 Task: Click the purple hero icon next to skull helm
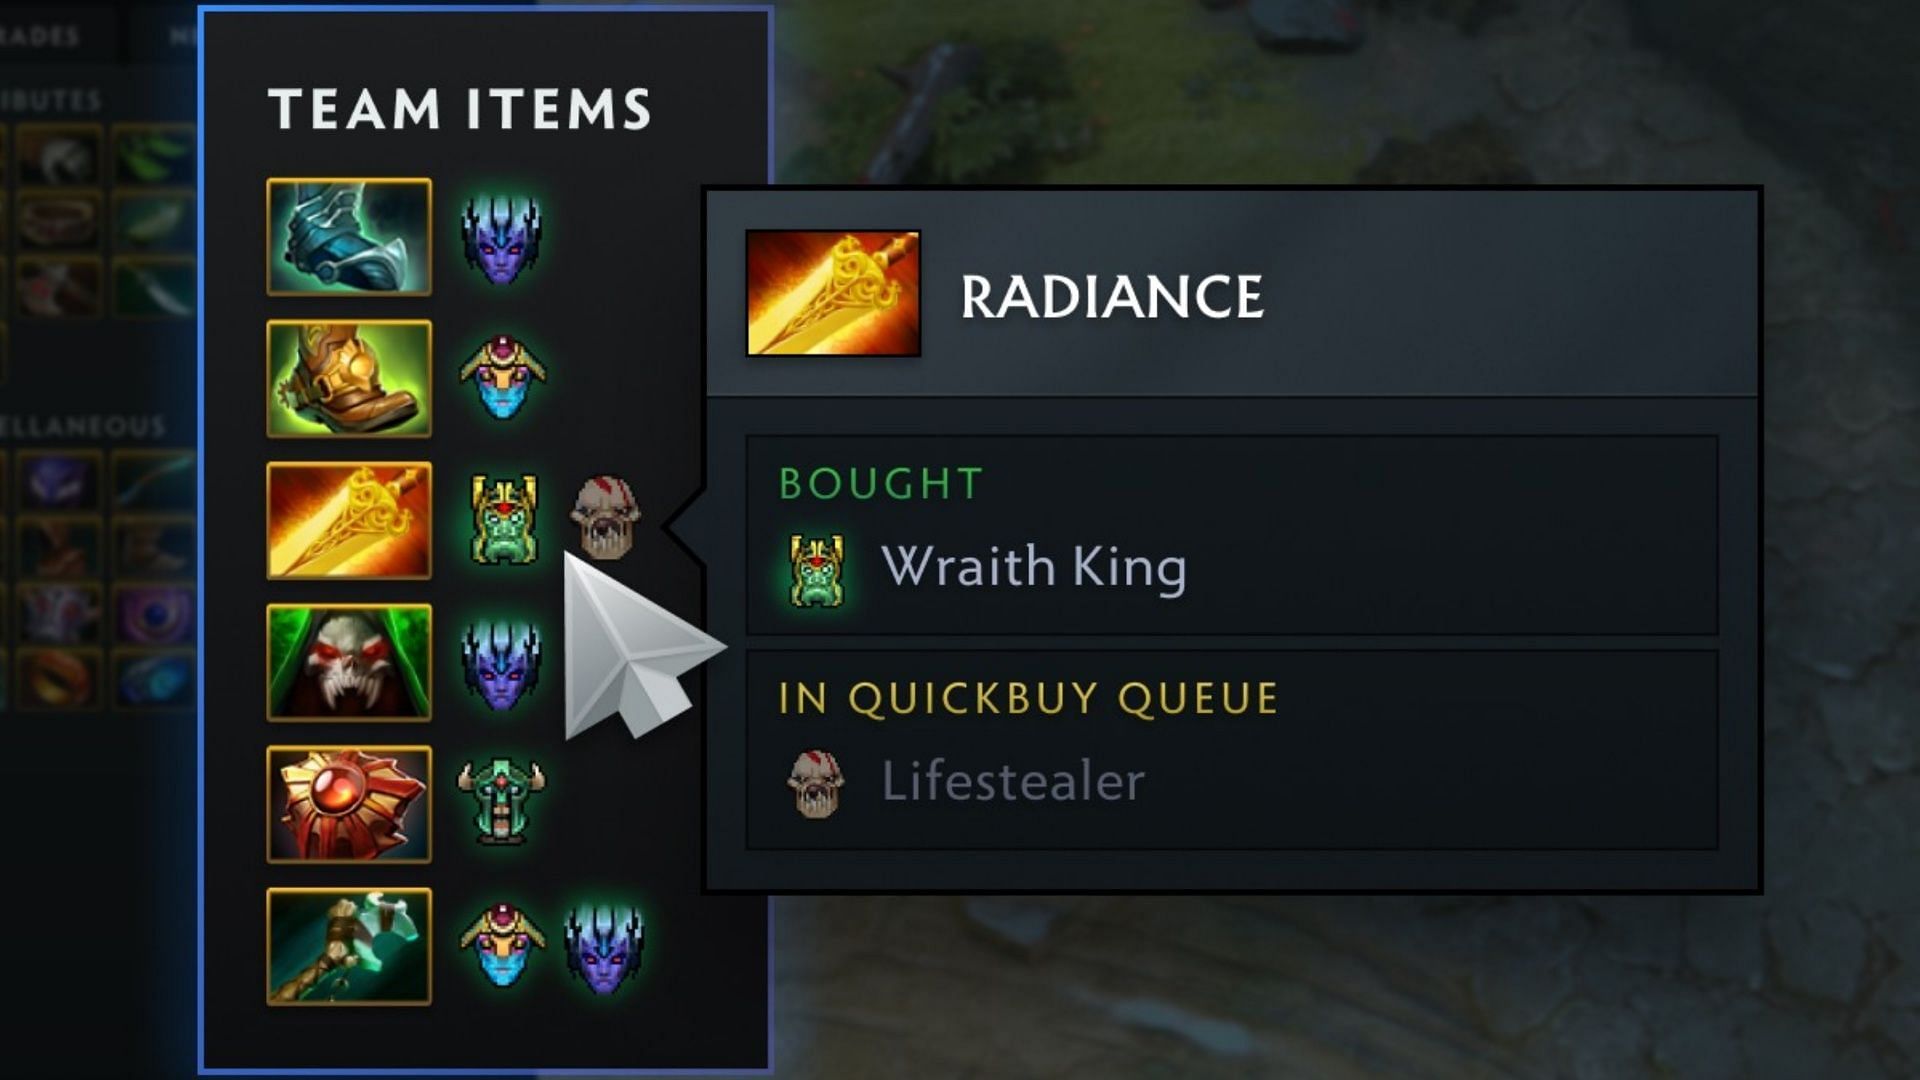click(x=502, y=664)
